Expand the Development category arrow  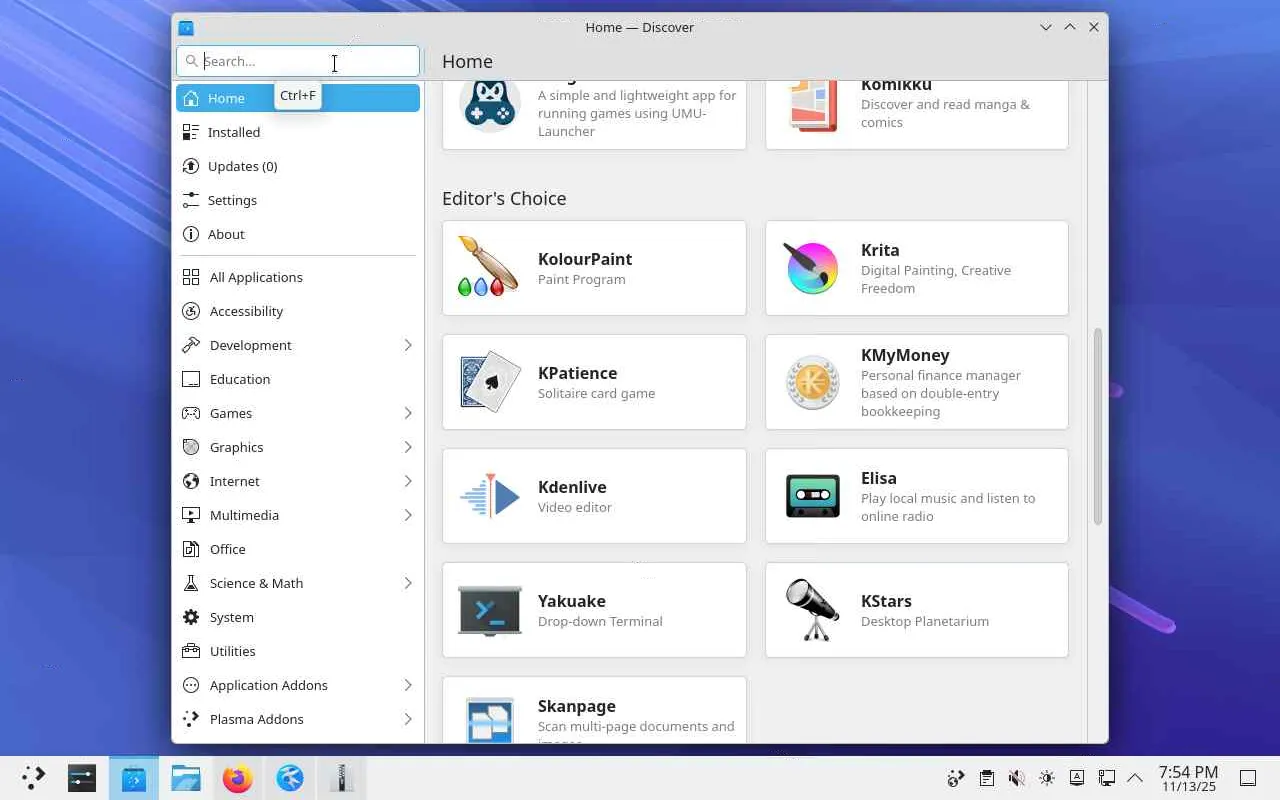408,345
